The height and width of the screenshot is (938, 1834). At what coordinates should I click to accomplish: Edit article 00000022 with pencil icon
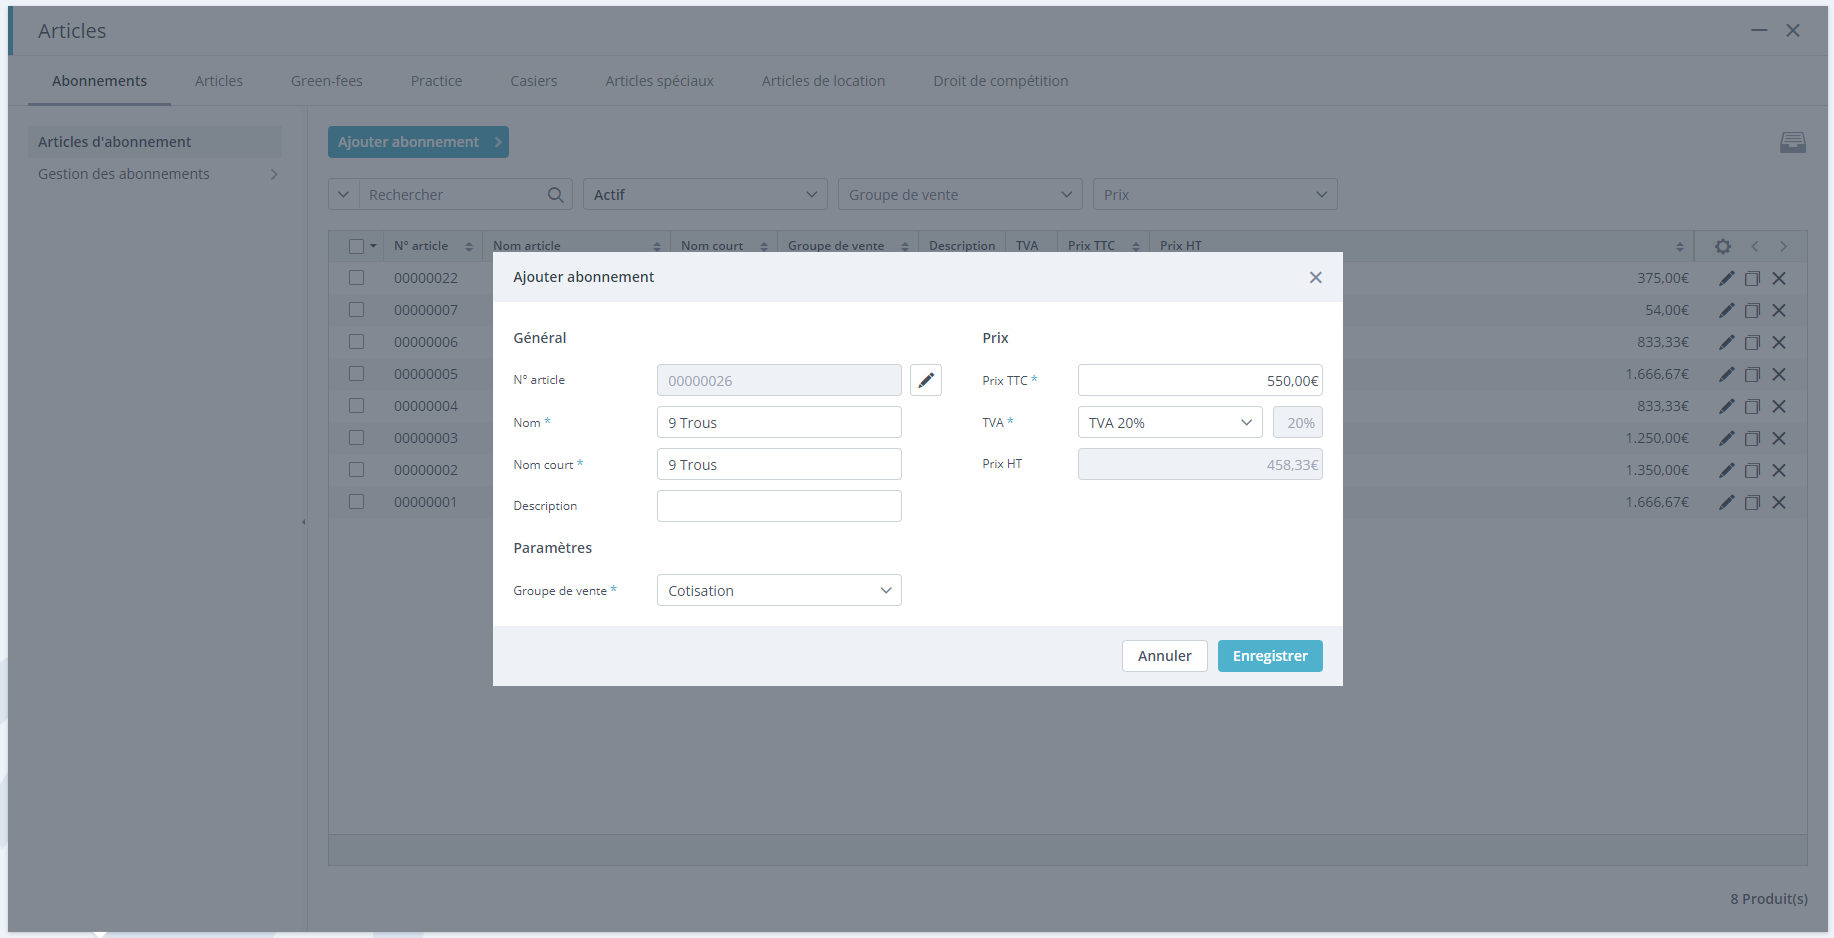[1727, 278]
